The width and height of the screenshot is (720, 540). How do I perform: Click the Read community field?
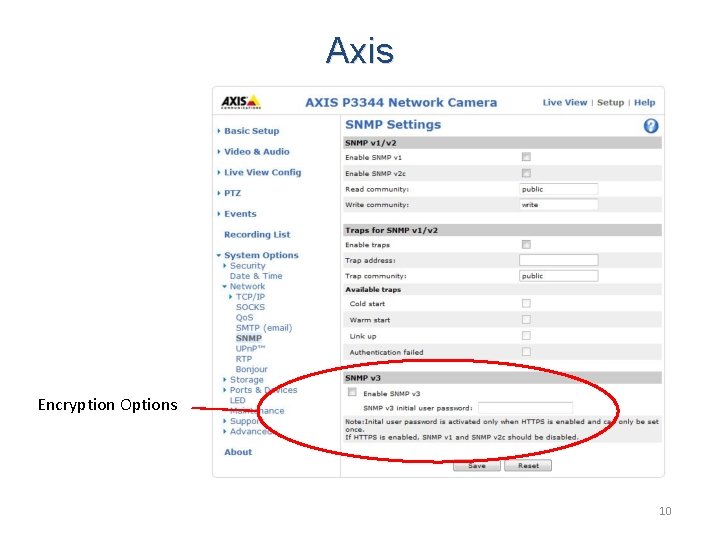click(x=558, y=189)
